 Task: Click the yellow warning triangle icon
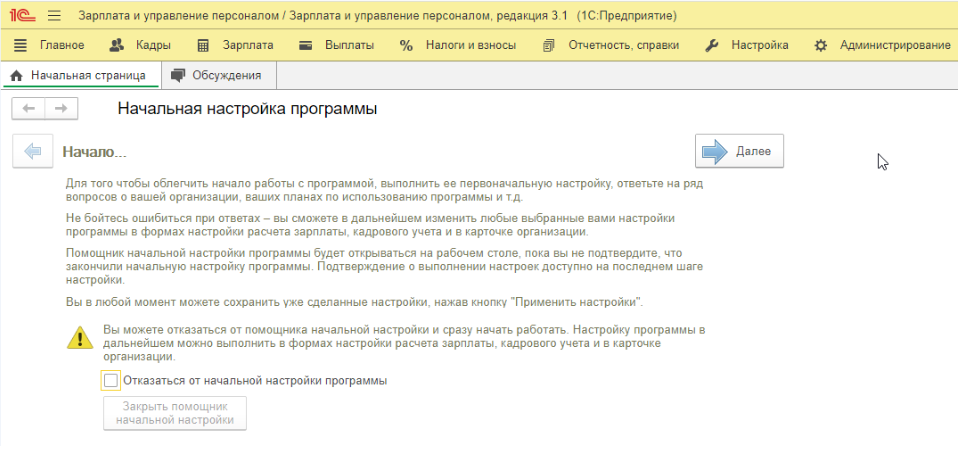(80, 338)
